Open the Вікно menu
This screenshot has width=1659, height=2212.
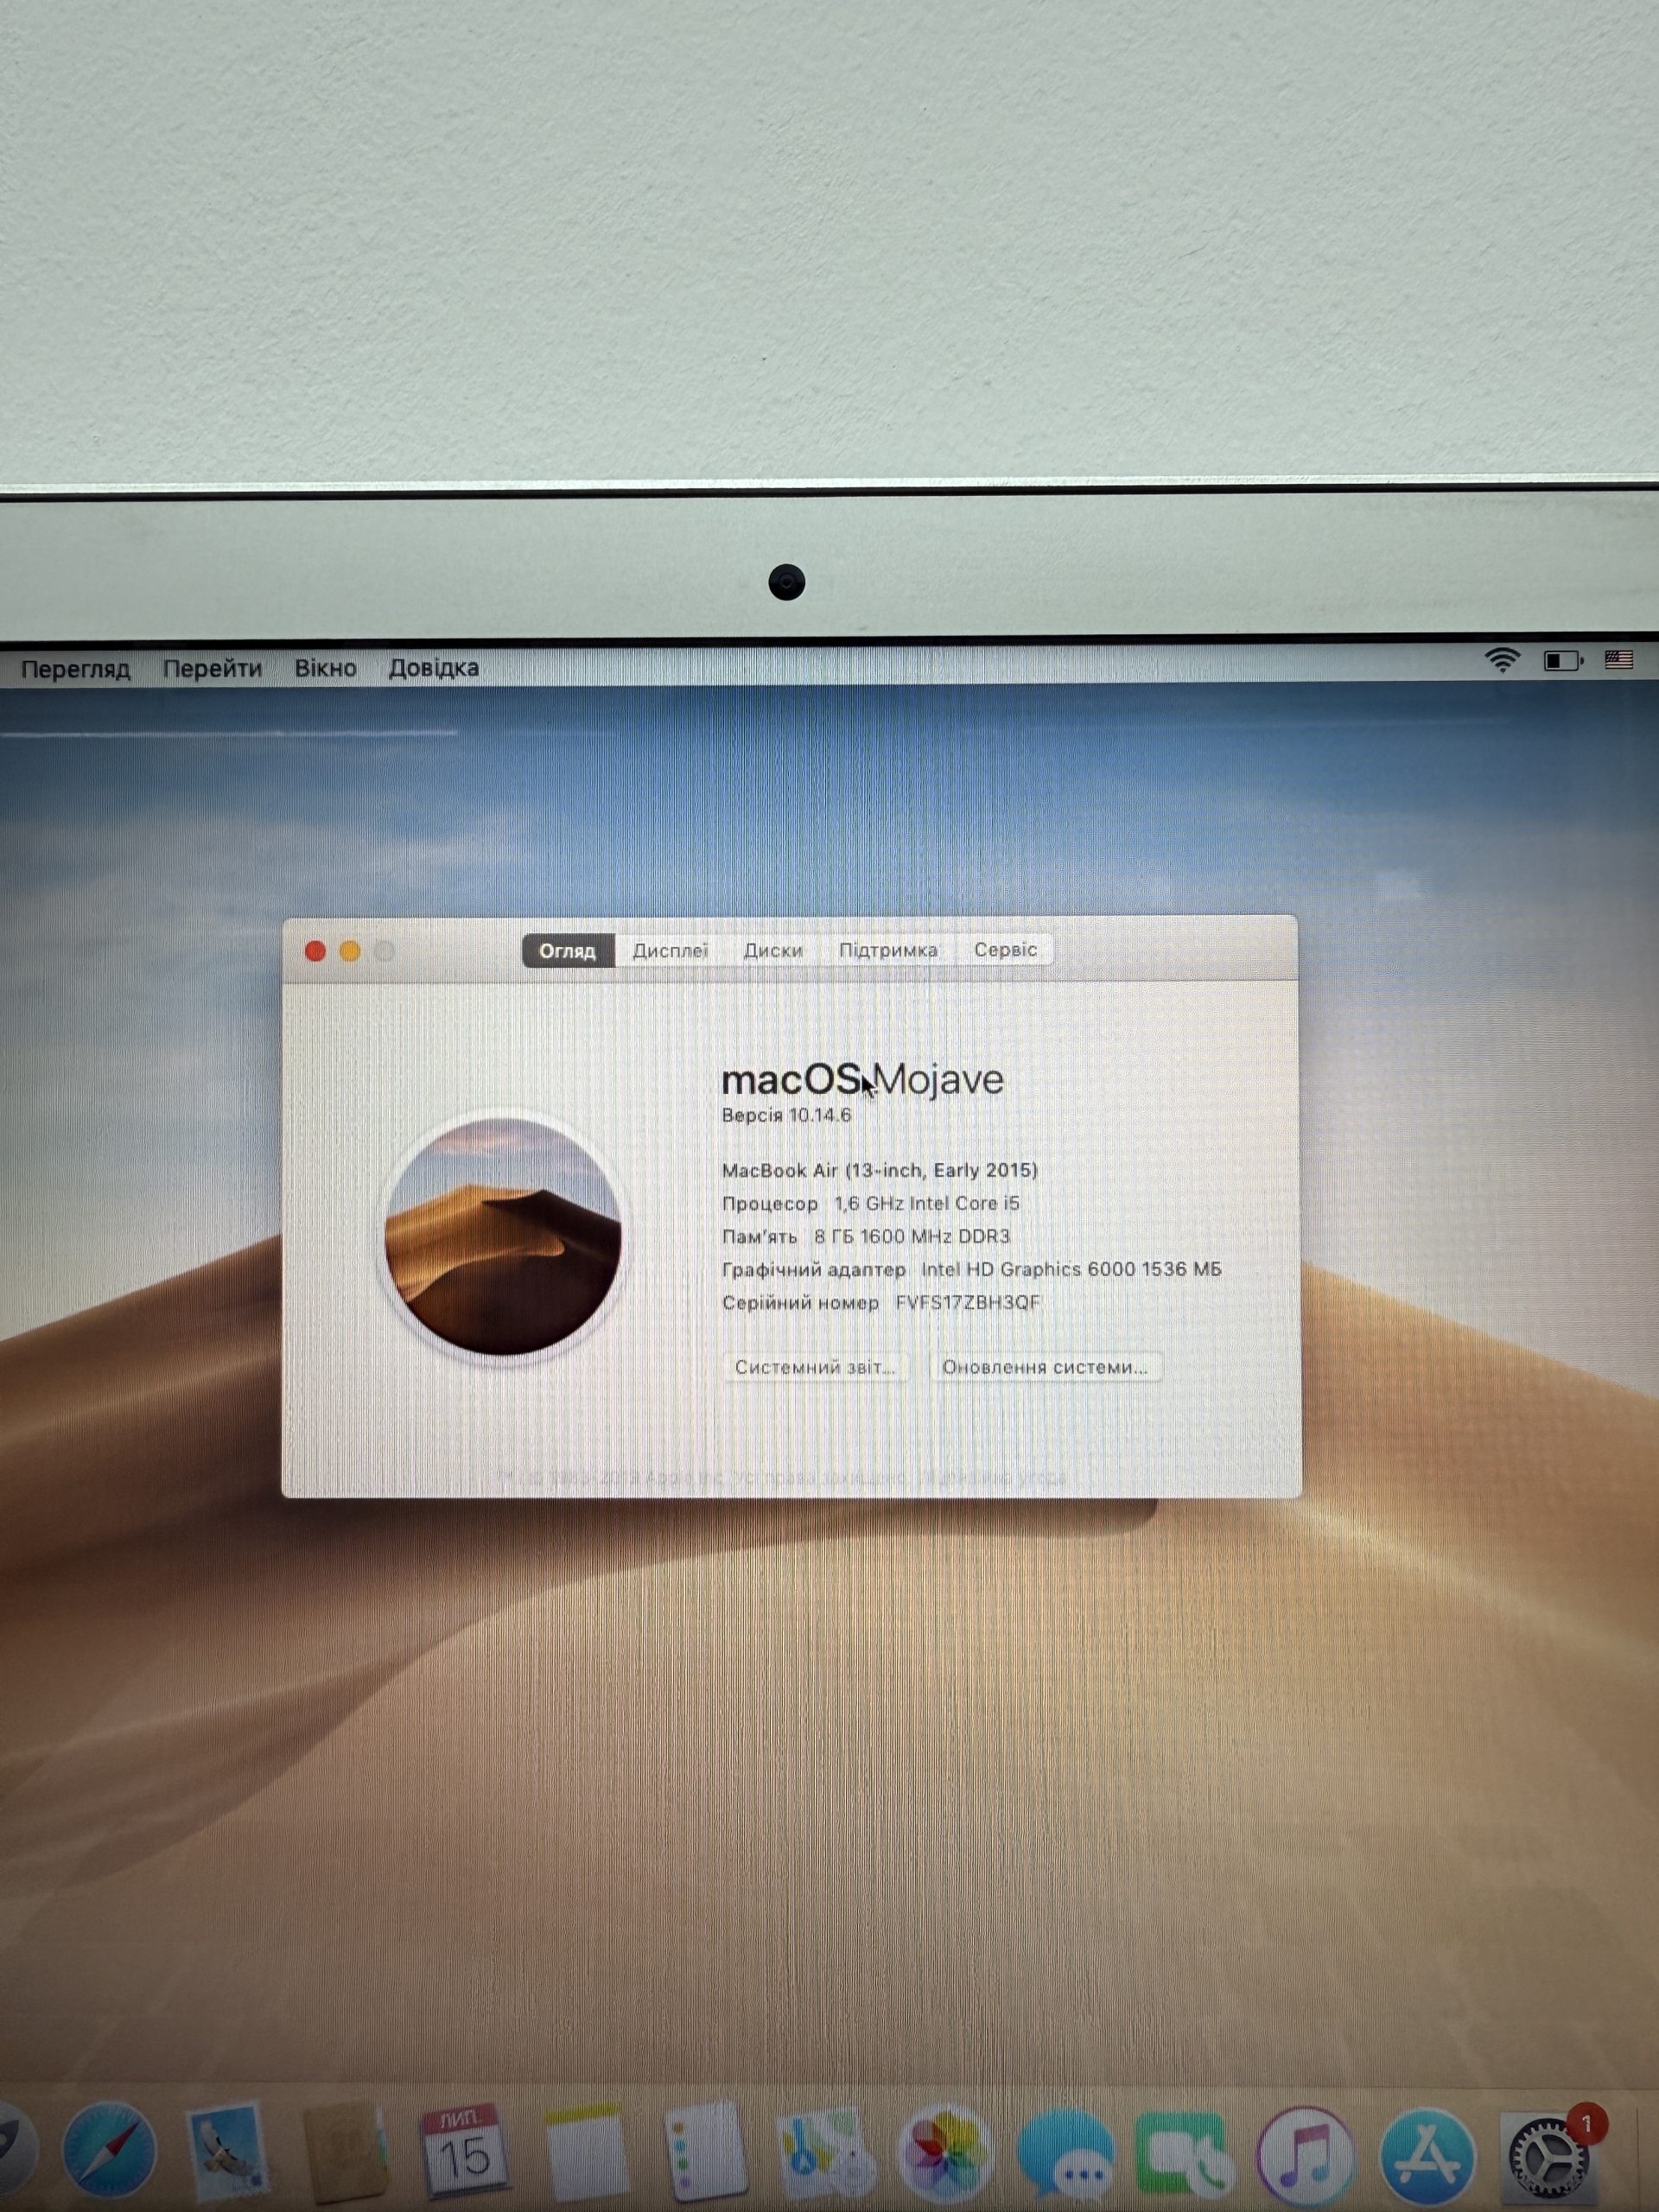[x=325, y=667]
